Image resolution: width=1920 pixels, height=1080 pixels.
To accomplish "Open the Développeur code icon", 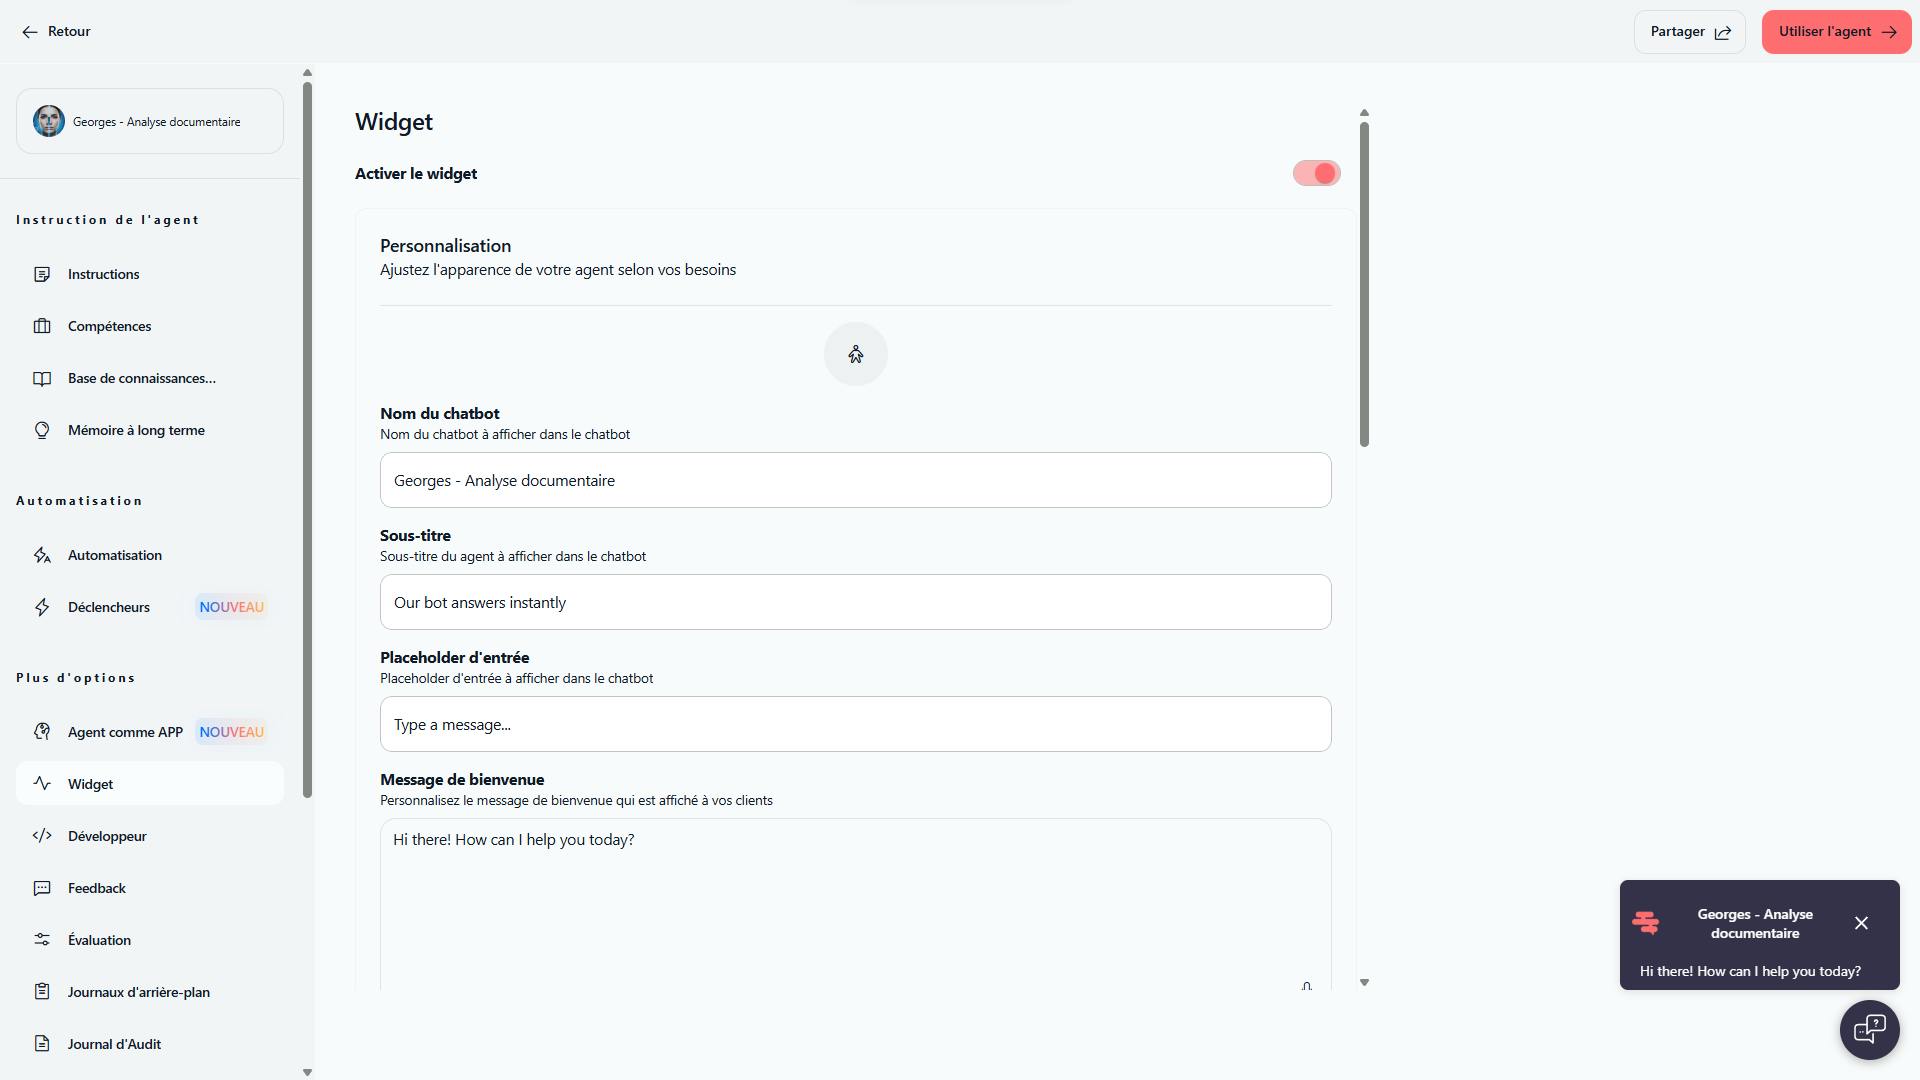I will 42,836.
